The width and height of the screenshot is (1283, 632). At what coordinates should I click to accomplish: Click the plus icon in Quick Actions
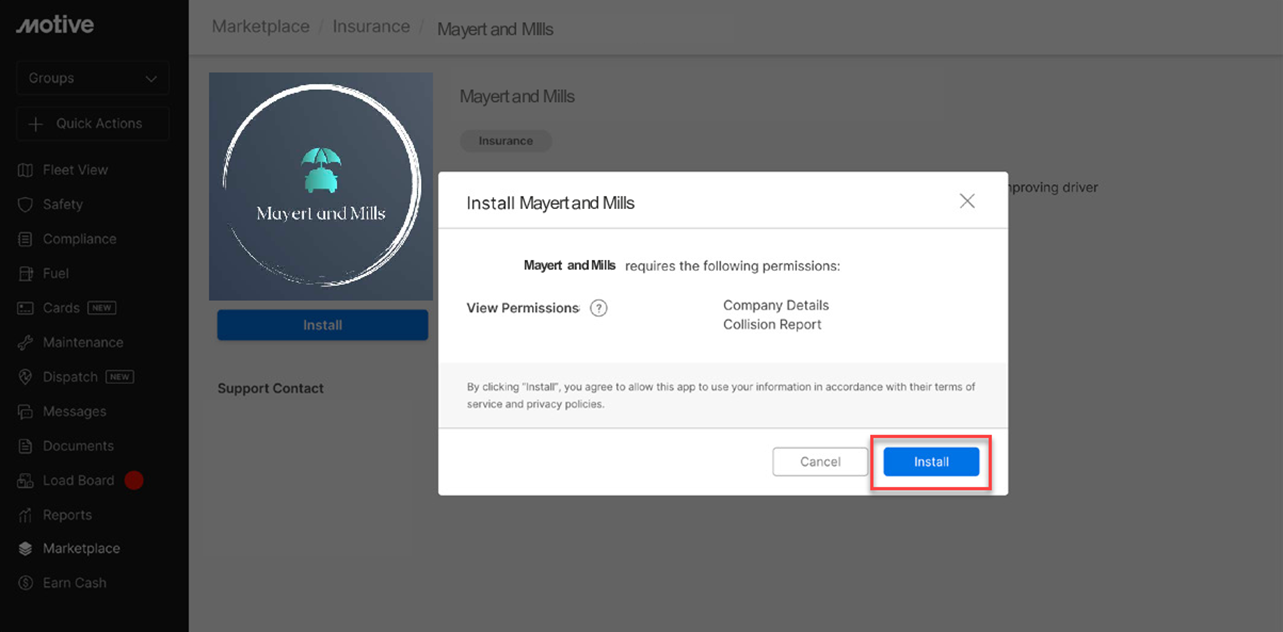click(x=36, y=123)
